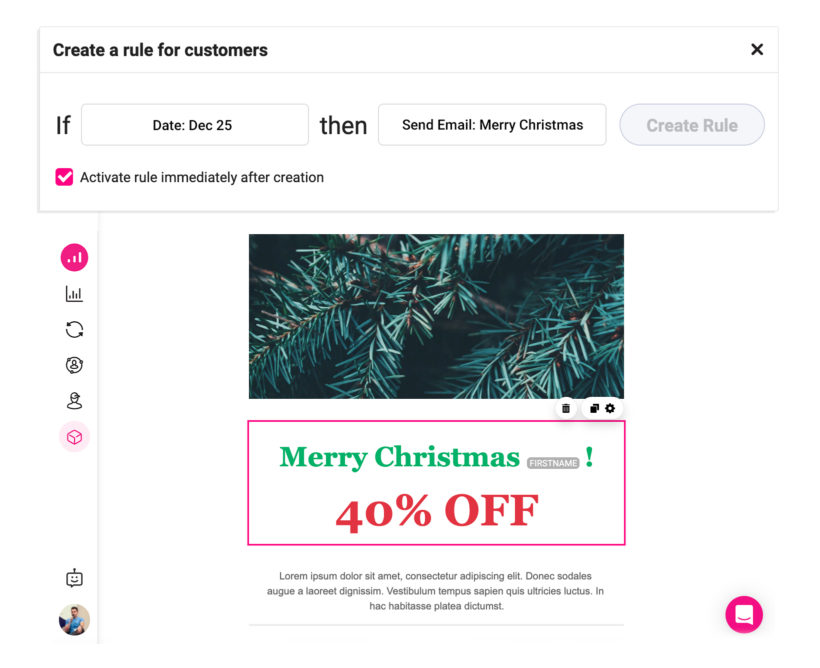
Task: Click the person with cap icon
Action: 74,401
